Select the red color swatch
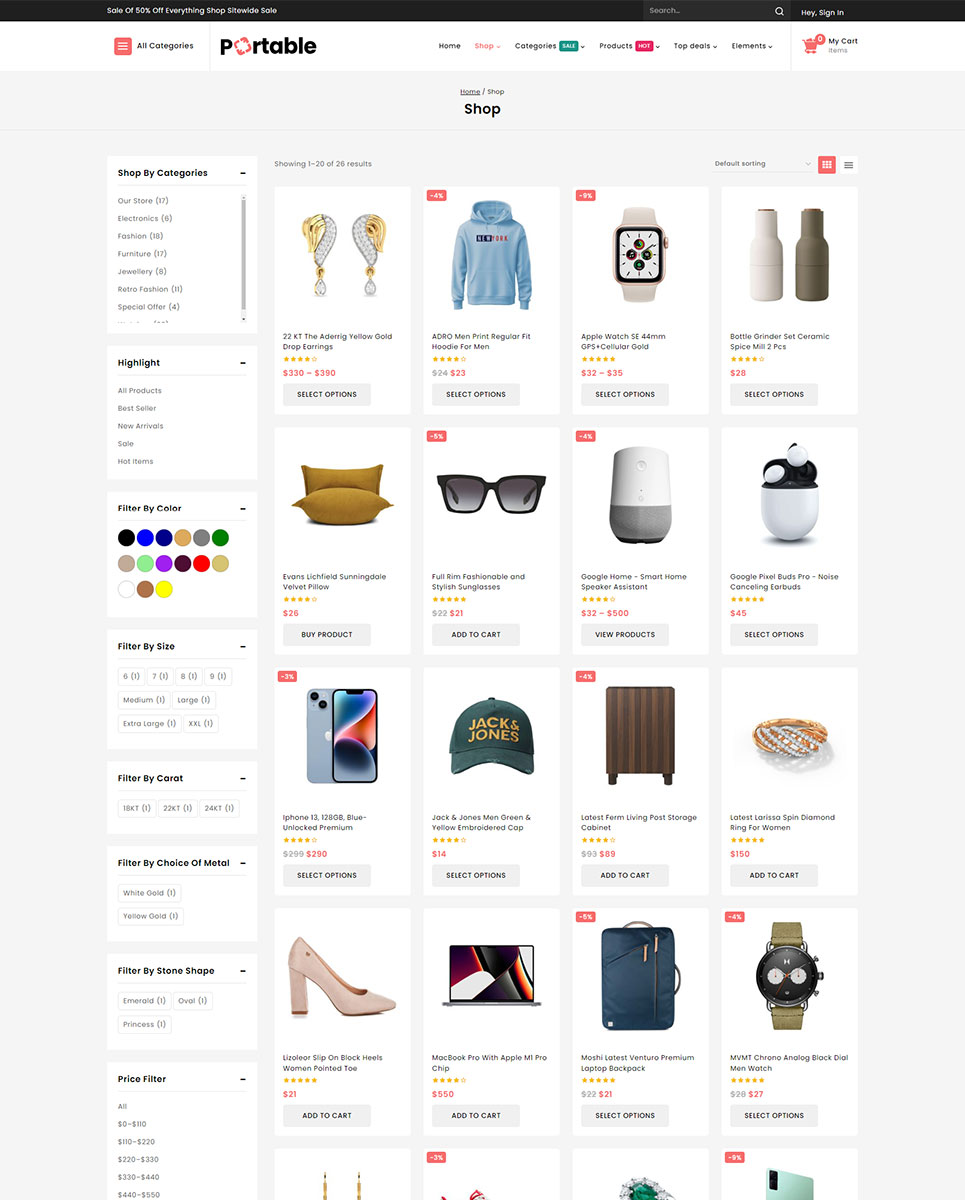965x1200 pixels. point(201,564)
